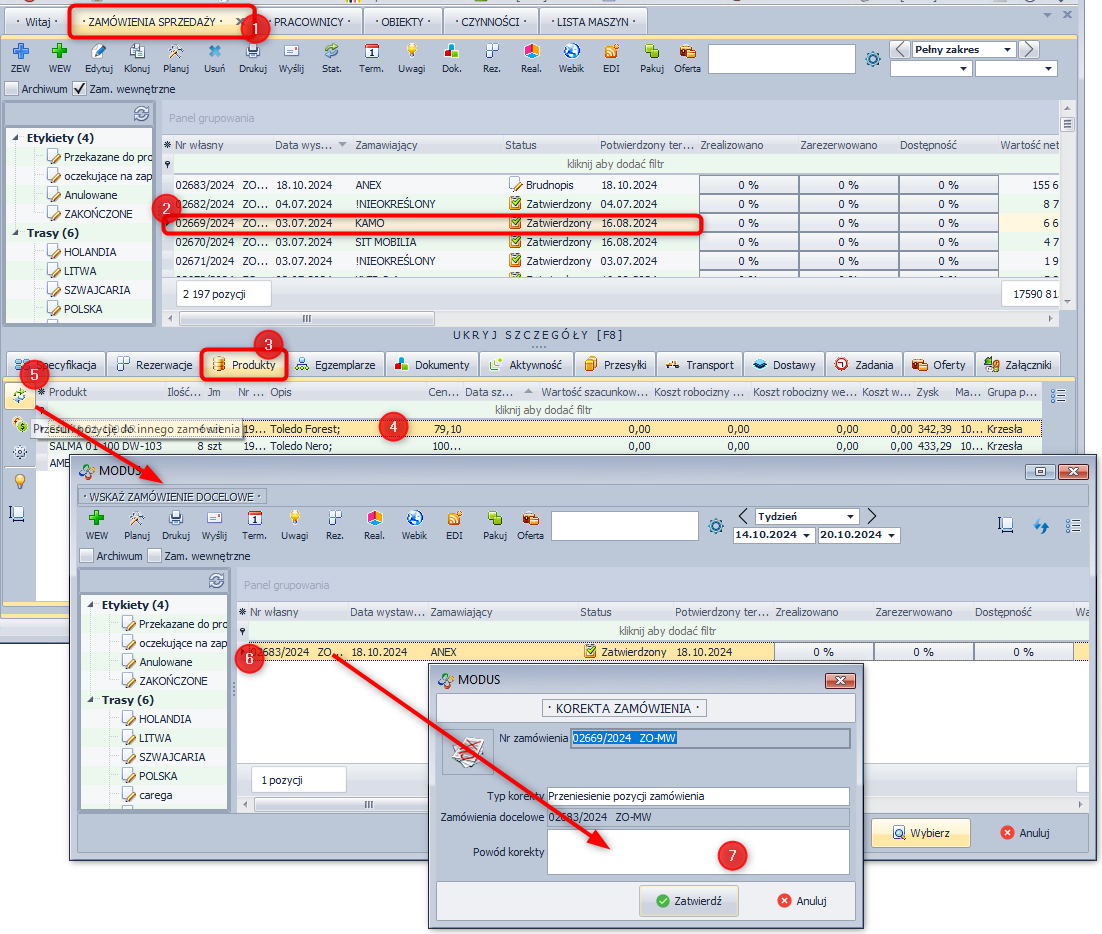Click EDI icon in MODUS dialog toolbar
Viewport: 1102px width, 934px height.
455,519
